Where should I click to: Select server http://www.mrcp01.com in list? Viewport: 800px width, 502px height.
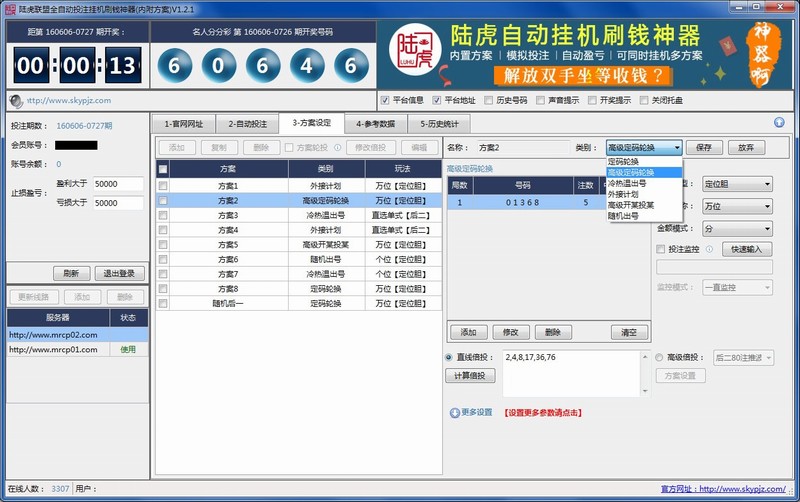pos(57,349)
